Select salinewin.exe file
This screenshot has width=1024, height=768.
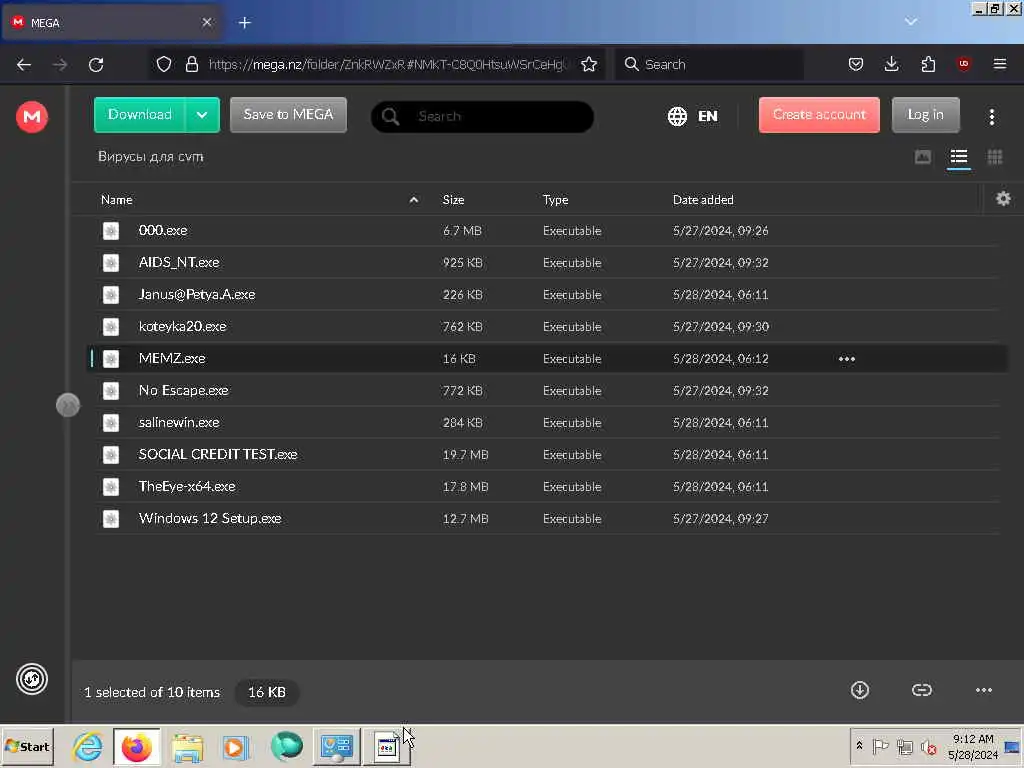[549, 423]
